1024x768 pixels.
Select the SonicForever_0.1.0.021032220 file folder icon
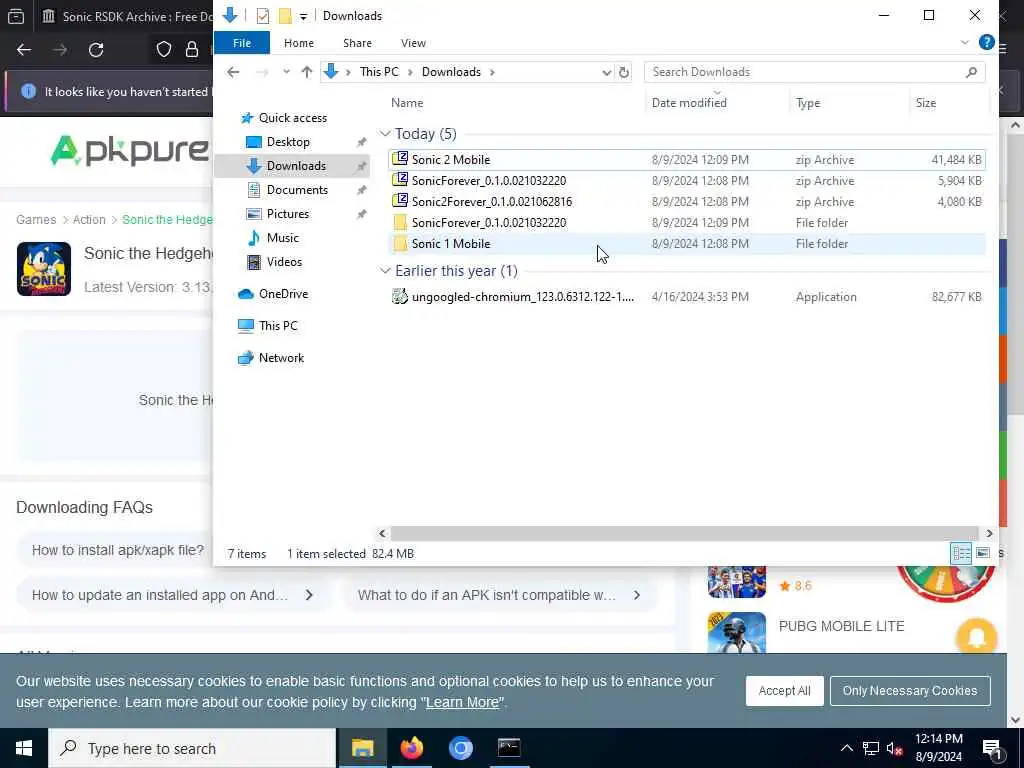coord(400,222)
